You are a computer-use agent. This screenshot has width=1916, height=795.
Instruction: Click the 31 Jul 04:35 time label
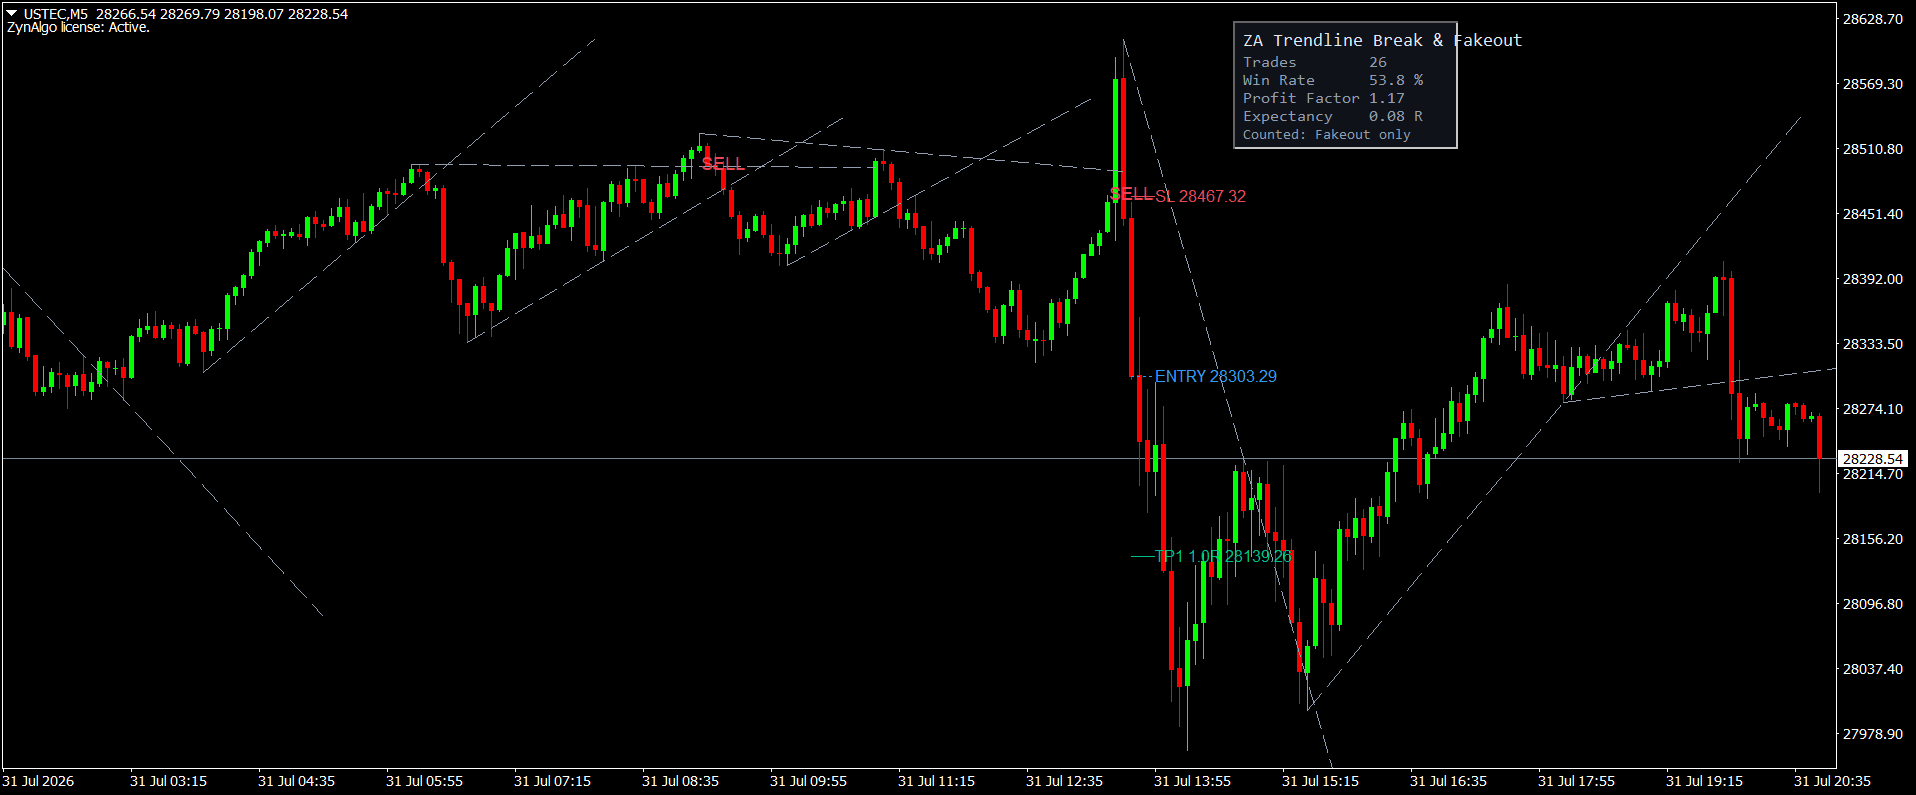[296, 781]
